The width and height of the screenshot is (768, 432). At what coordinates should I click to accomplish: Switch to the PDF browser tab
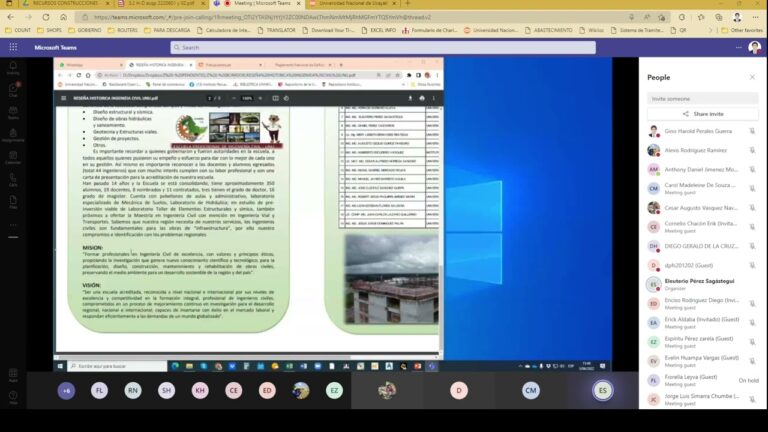coord(162,3)
